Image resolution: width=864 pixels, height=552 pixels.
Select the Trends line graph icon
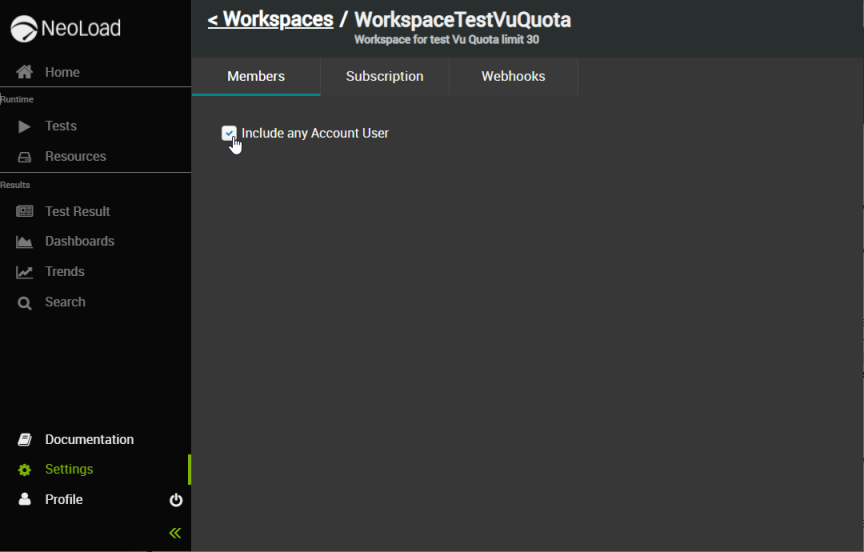(25, 272)
